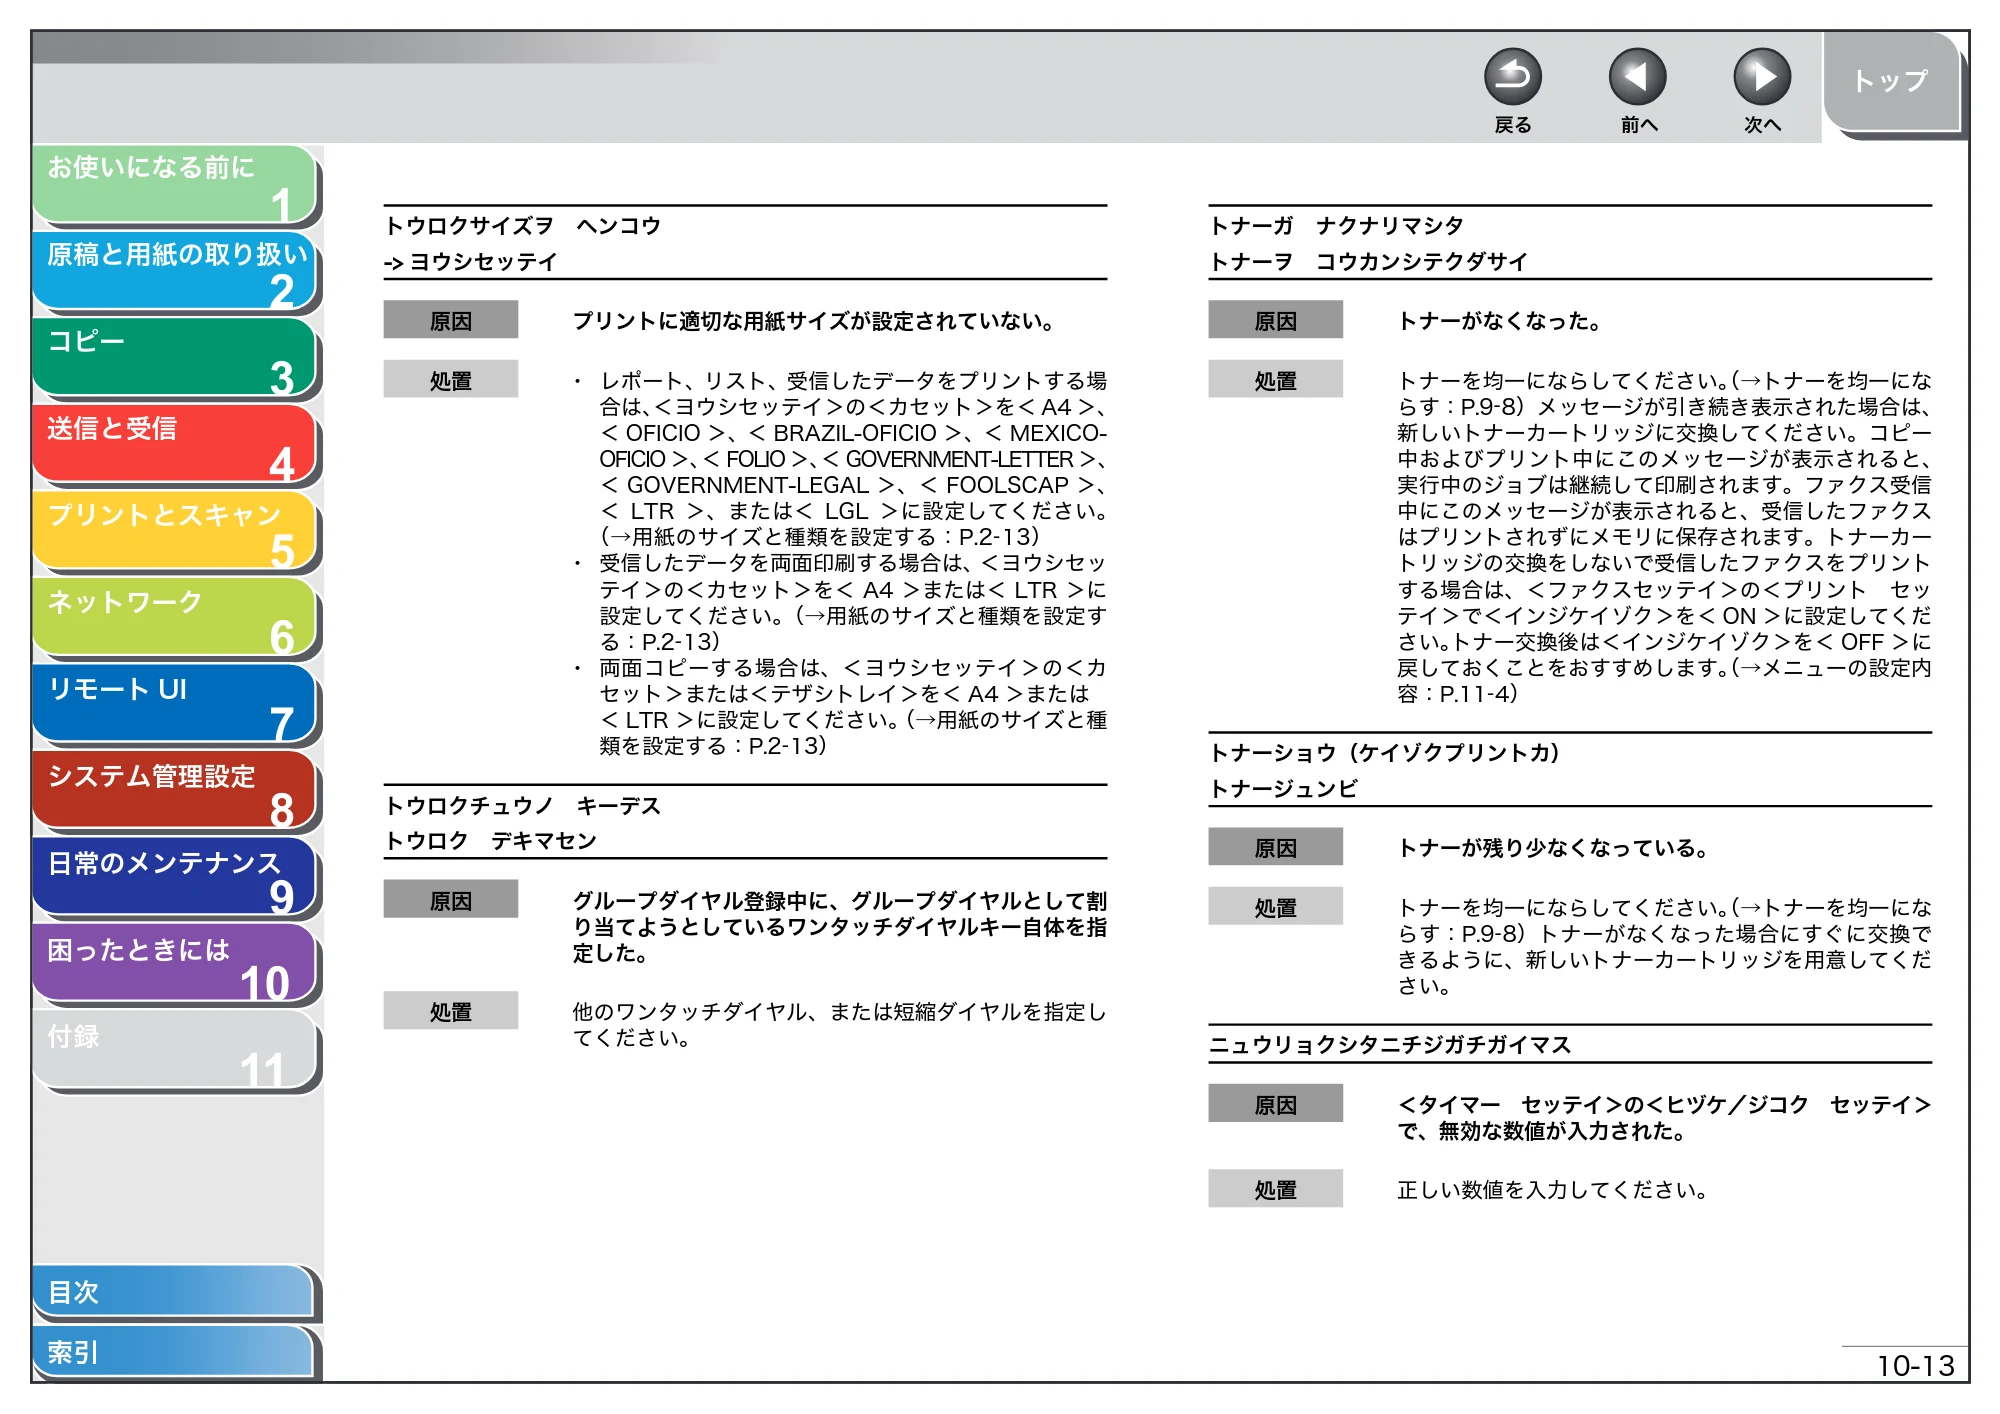Screen dimensions: 2000x1414
Task: Click heading トウロクチュウノ キーデス
Action: pyautogui.click(x=523, y=806)
